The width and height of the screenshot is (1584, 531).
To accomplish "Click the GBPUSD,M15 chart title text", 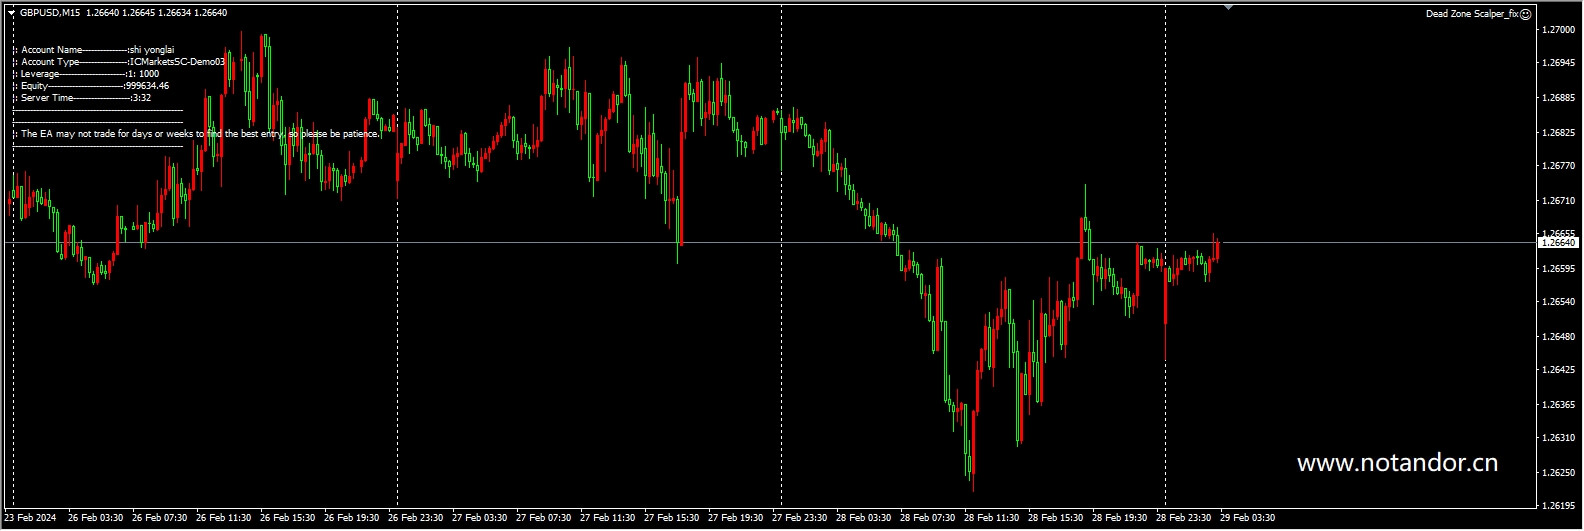I will coord(50,13).
